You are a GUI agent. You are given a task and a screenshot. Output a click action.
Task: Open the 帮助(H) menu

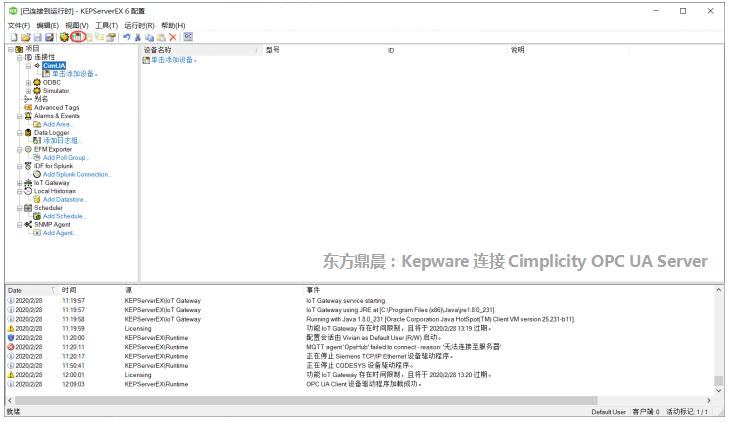(173, 25)
